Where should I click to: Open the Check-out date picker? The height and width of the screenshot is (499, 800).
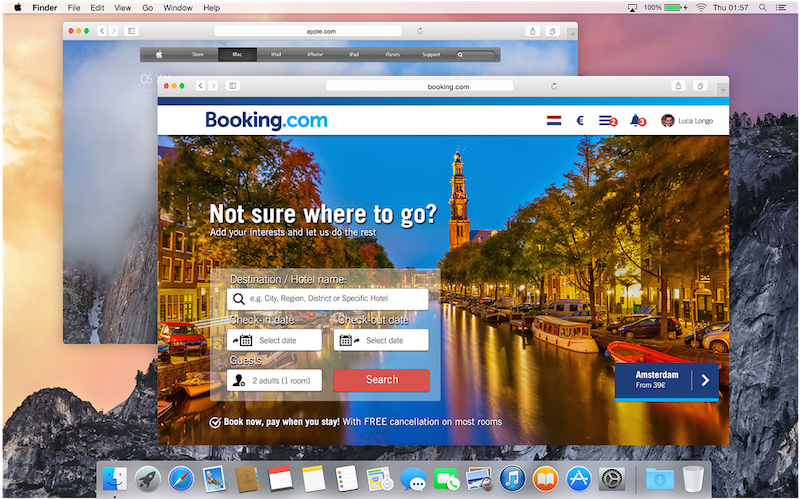pos(382,340)
